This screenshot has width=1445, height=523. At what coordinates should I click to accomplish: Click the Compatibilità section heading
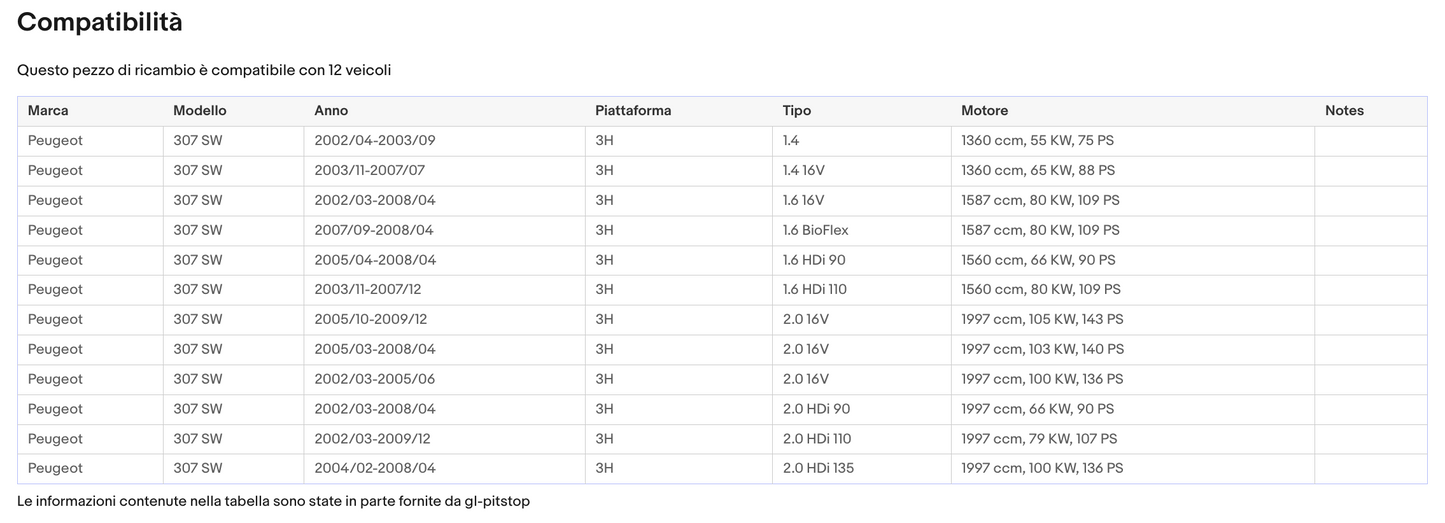coord(100,22)
